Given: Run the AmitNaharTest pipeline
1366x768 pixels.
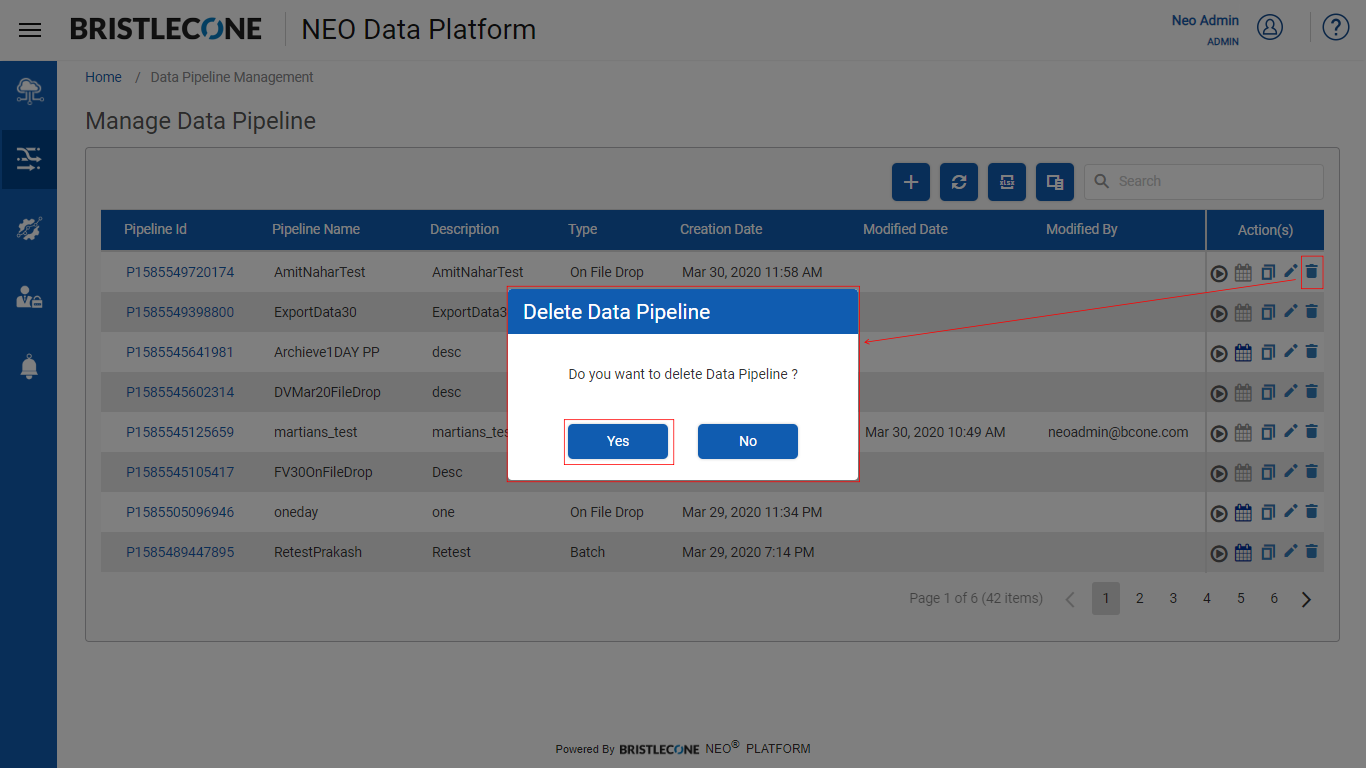Looking at the screenshot, I should coord(1219,273).
